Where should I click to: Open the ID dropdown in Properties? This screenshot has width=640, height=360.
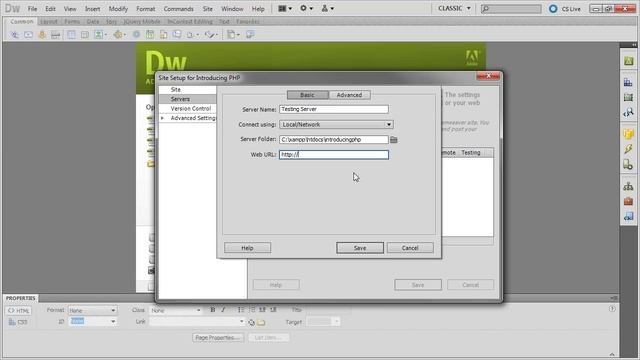click(113, 322)
